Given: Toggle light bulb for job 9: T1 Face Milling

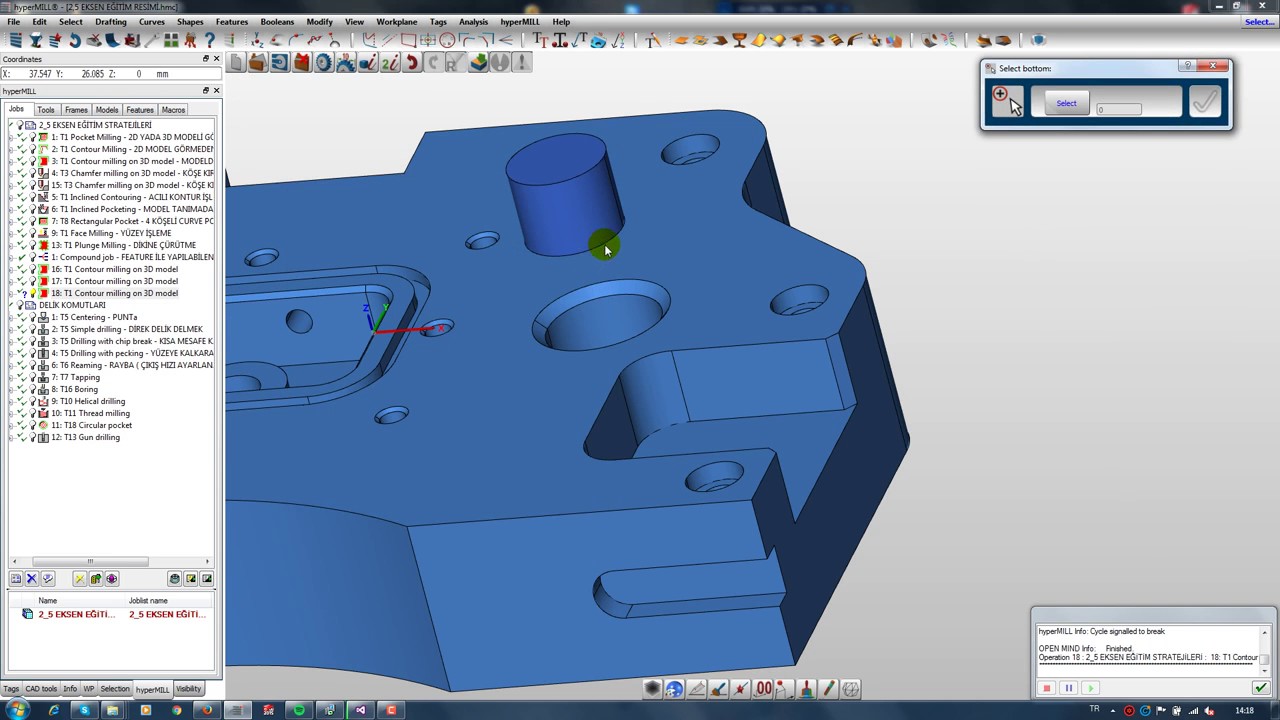Looking at the screenshot, I should [x=32, y=233].
